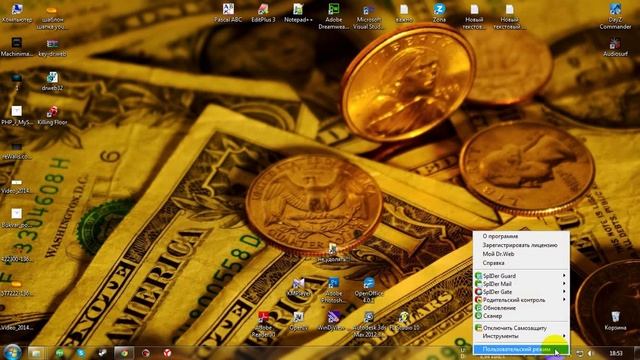Click the SpIDer Gate menu icon
The height and width of the screenshot is (360, 640).
[x=478, y=292]
